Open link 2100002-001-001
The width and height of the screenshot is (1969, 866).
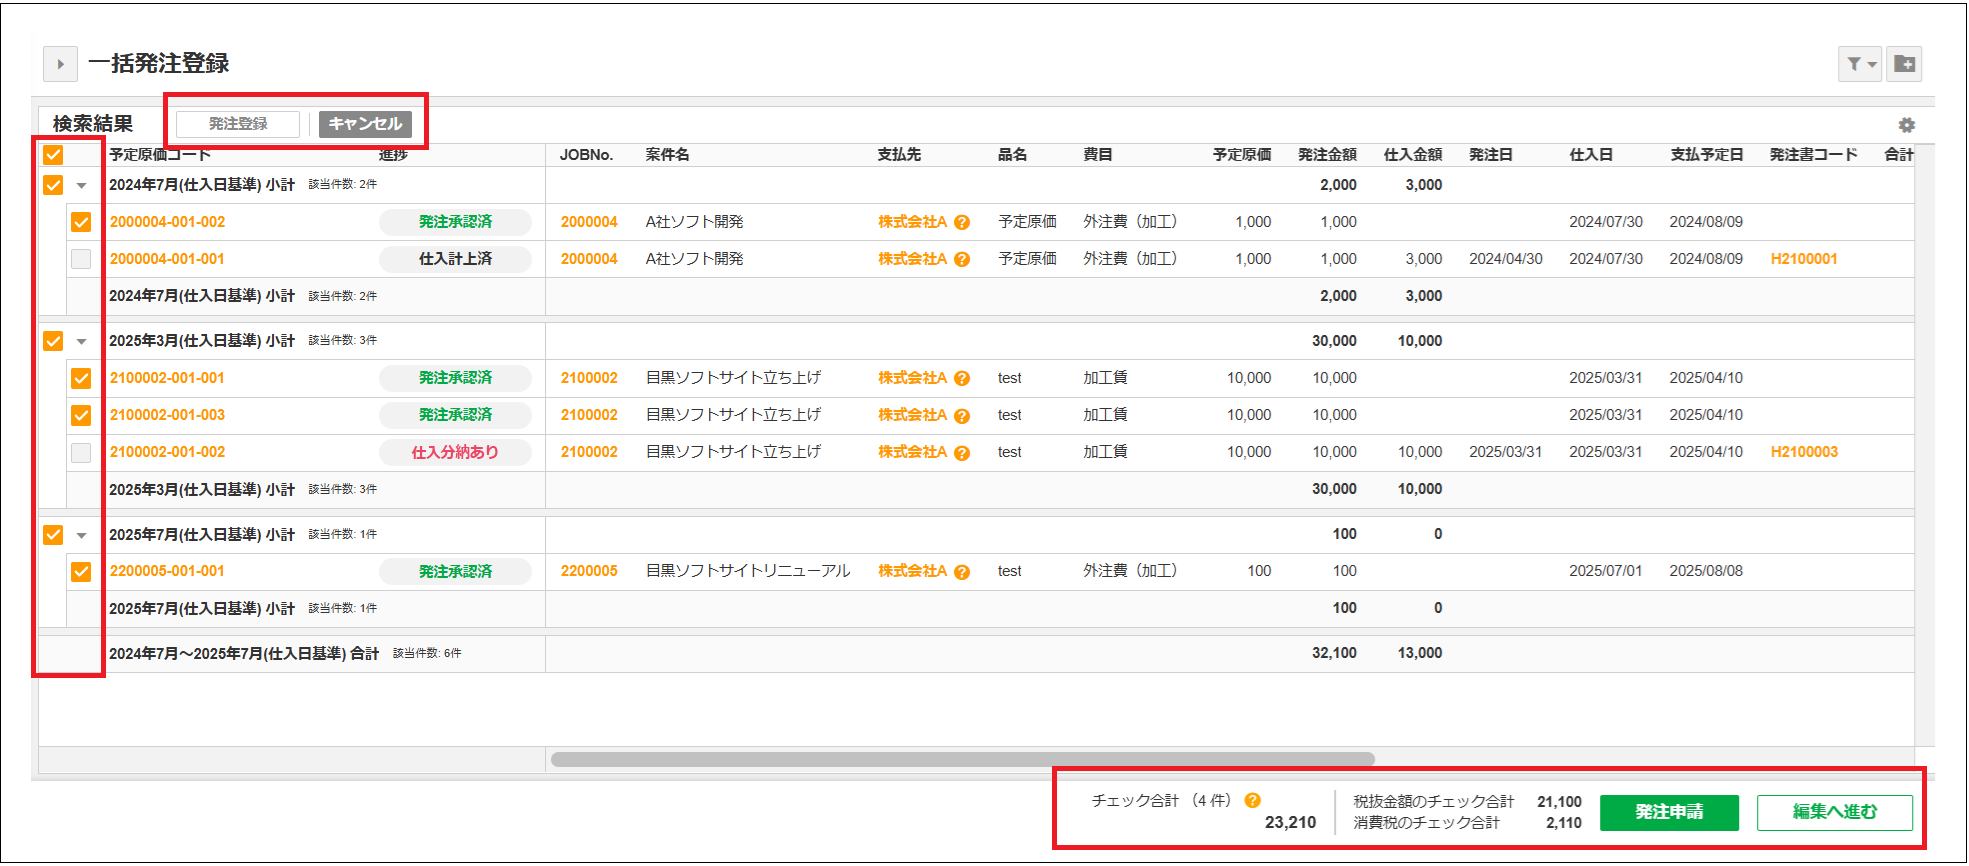coord(167,378)
